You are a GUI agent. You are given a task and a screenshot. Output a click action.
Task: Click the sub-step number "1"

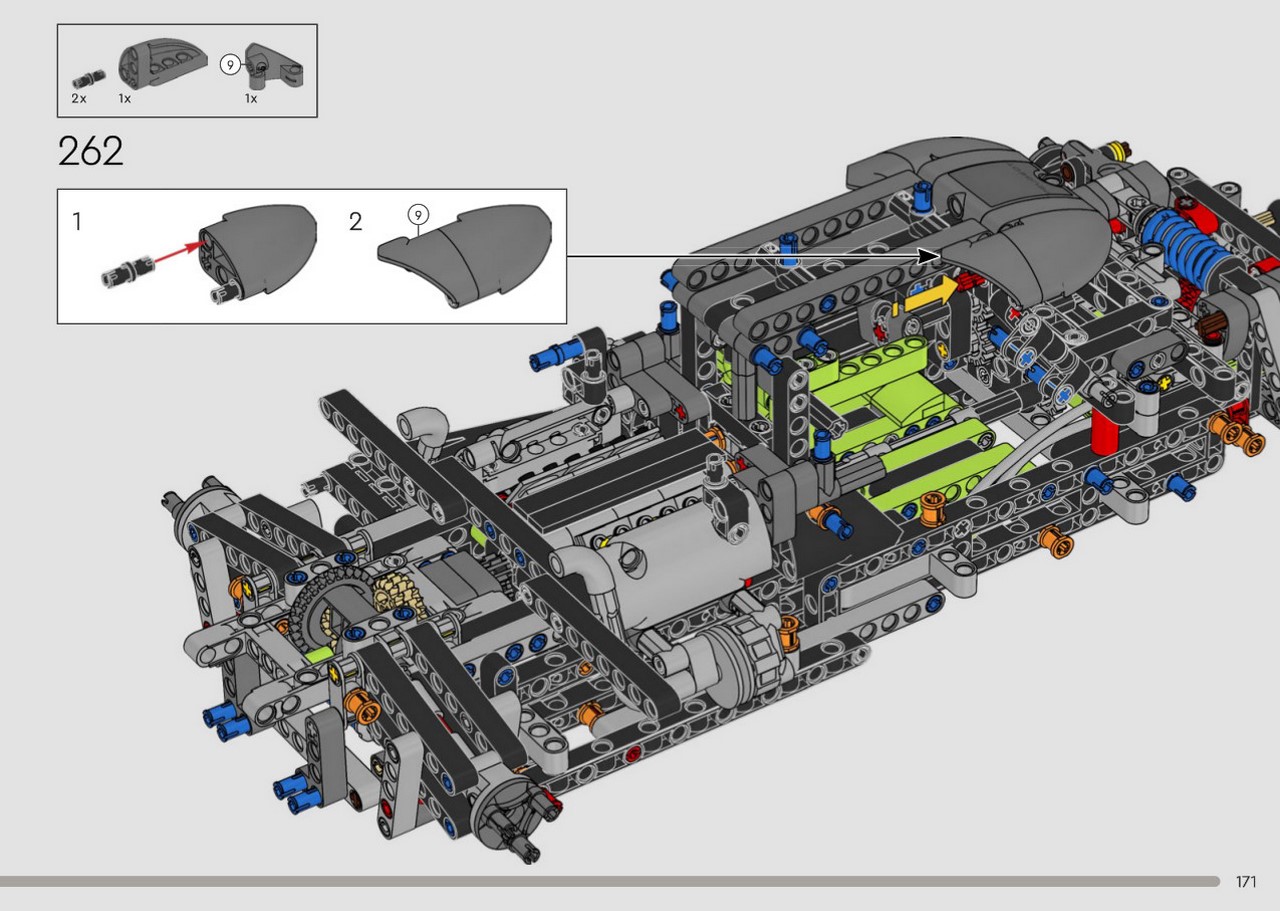pyautogui.click(x=77, y=222)
